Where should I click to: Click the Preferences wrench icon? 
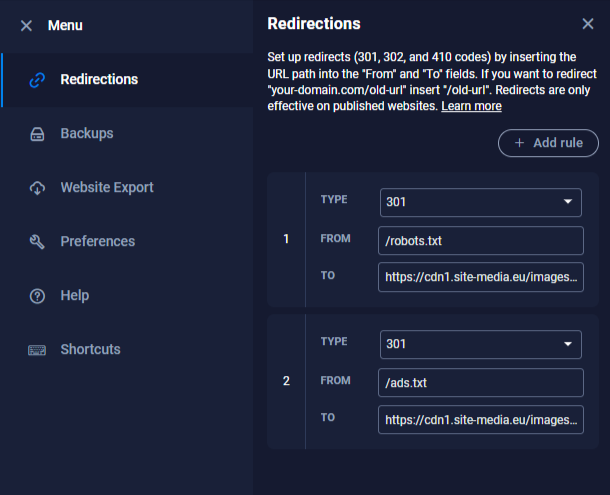tap(37, 242)
